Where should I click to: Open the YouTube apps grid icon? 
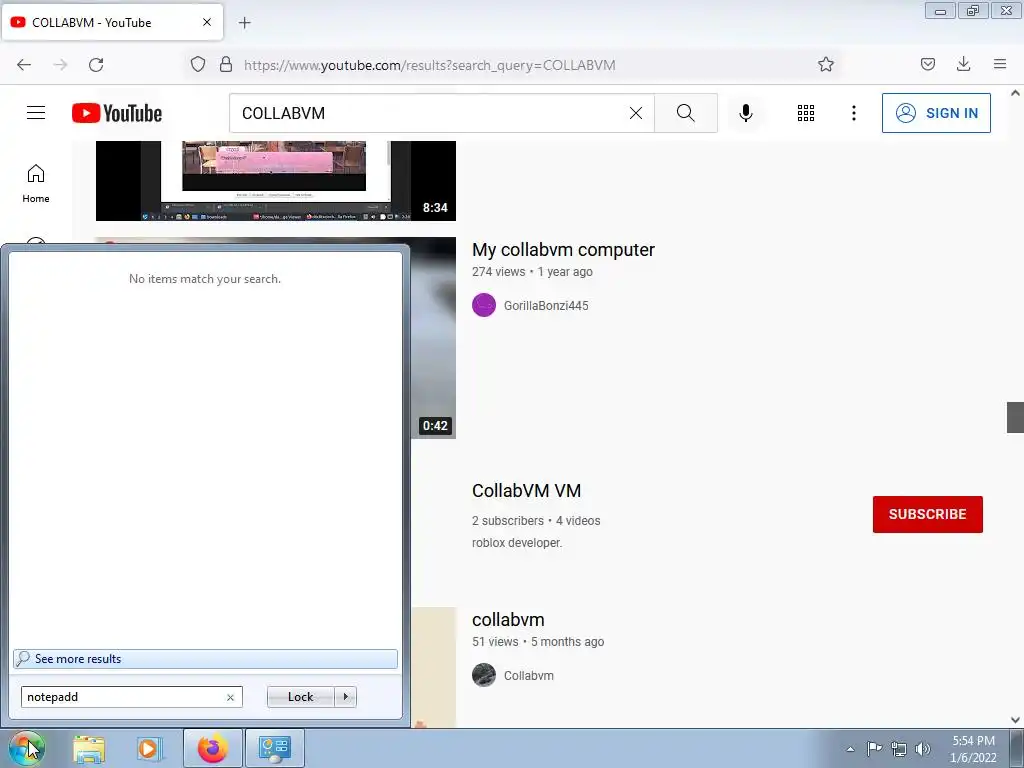[806, 113]
